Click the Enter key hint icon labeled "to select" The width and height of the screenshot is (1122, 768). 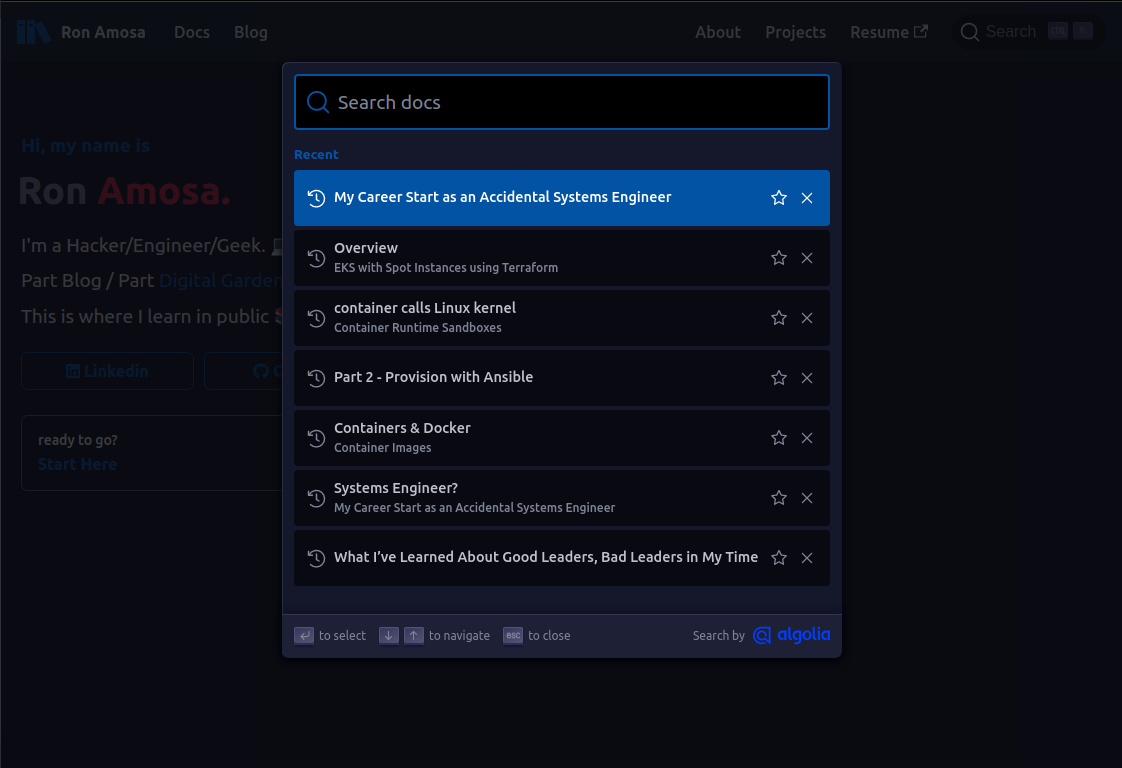pyautogui.click(x=304, y=635)
